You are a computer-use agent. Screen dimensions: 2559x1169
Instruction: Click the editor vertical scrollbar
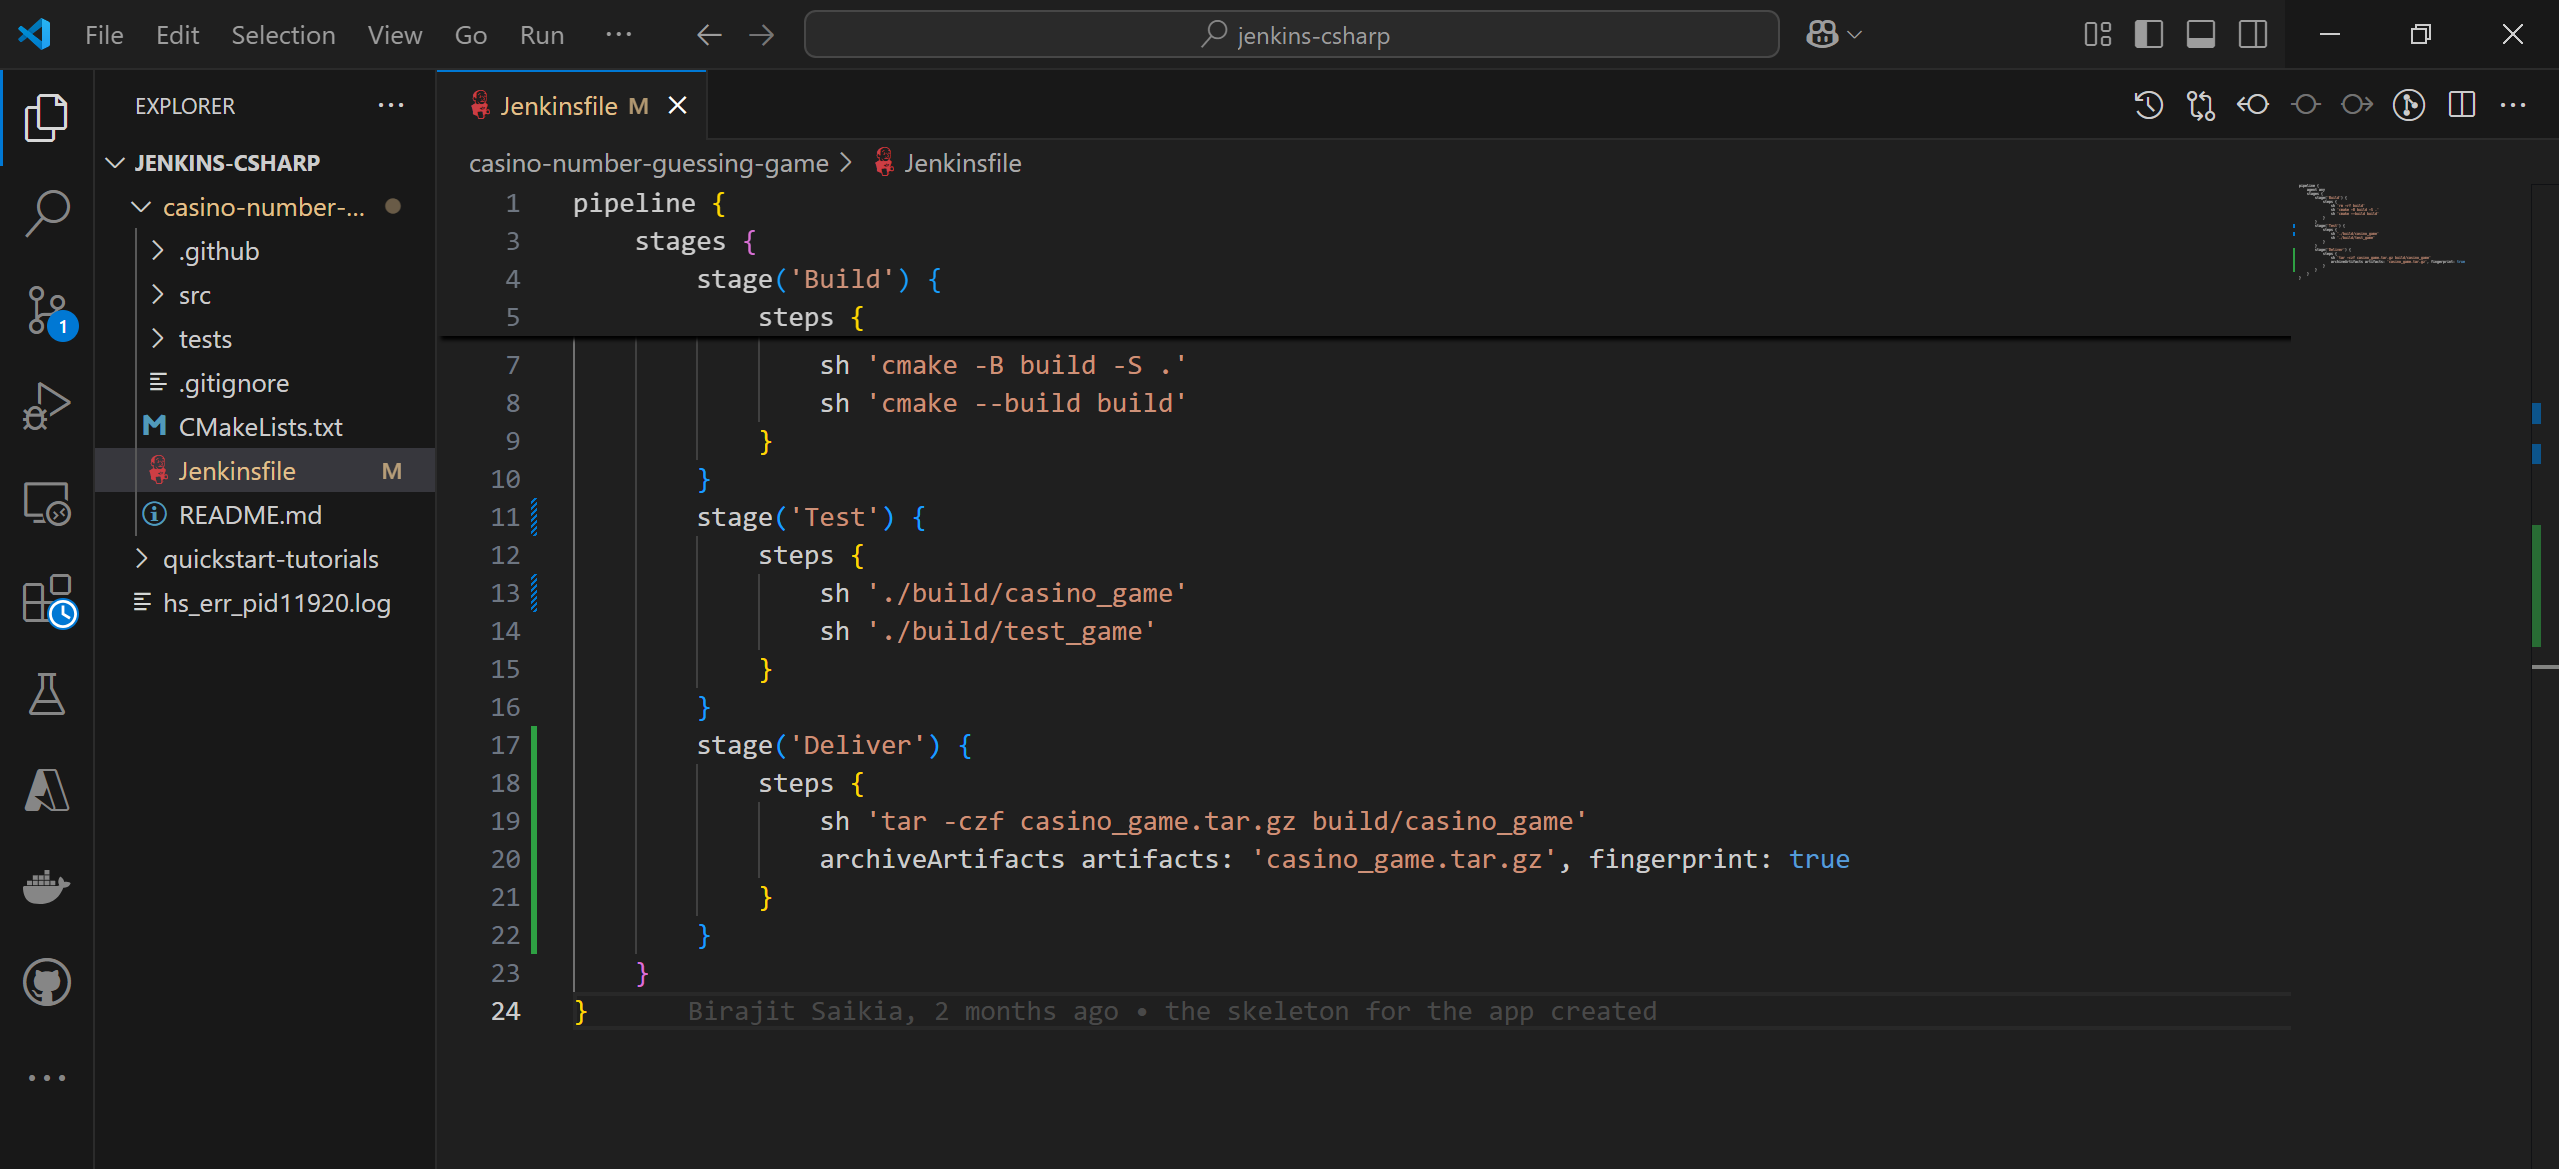click(x=2545, y=675)
